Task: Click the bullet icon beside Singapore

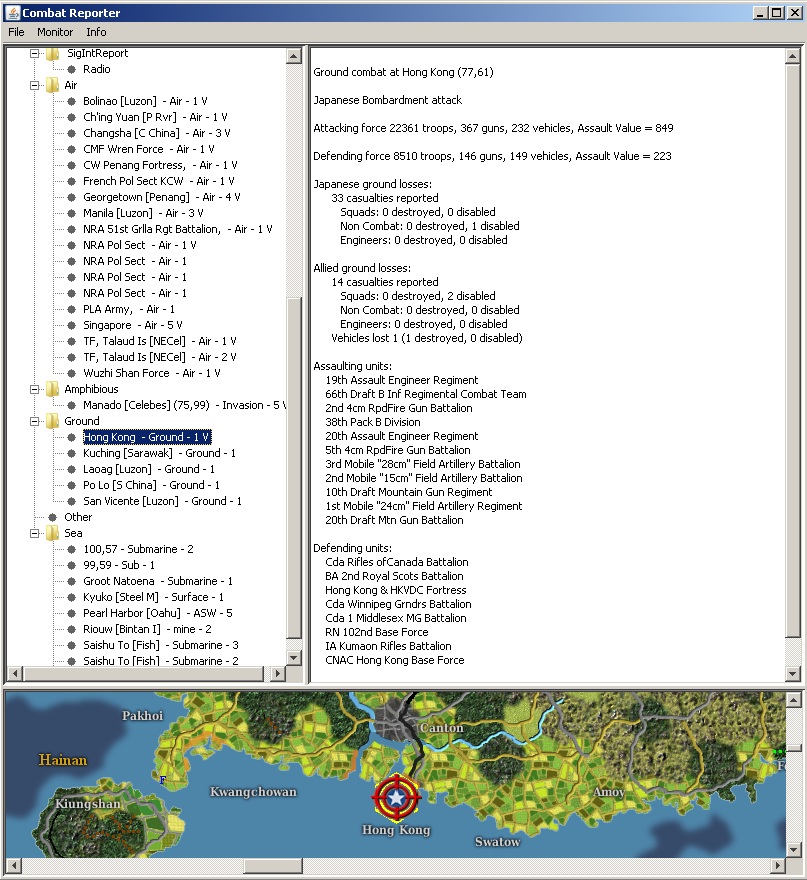Action: tap(72, 325)
